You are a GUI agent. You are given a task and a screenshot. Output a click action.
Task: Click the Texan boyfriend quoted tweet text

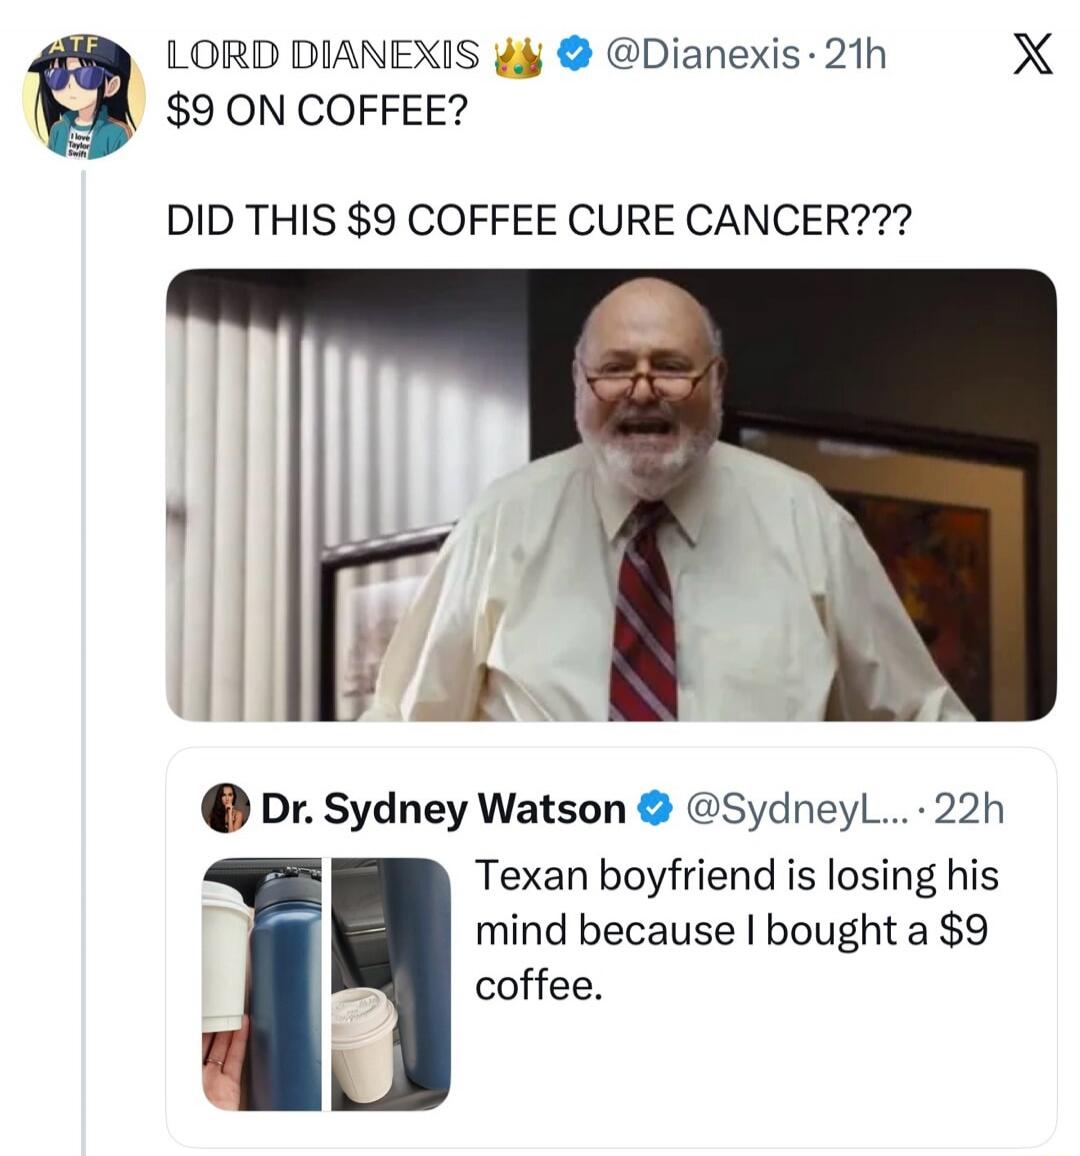pyautogui.click(x=737, y=928)
